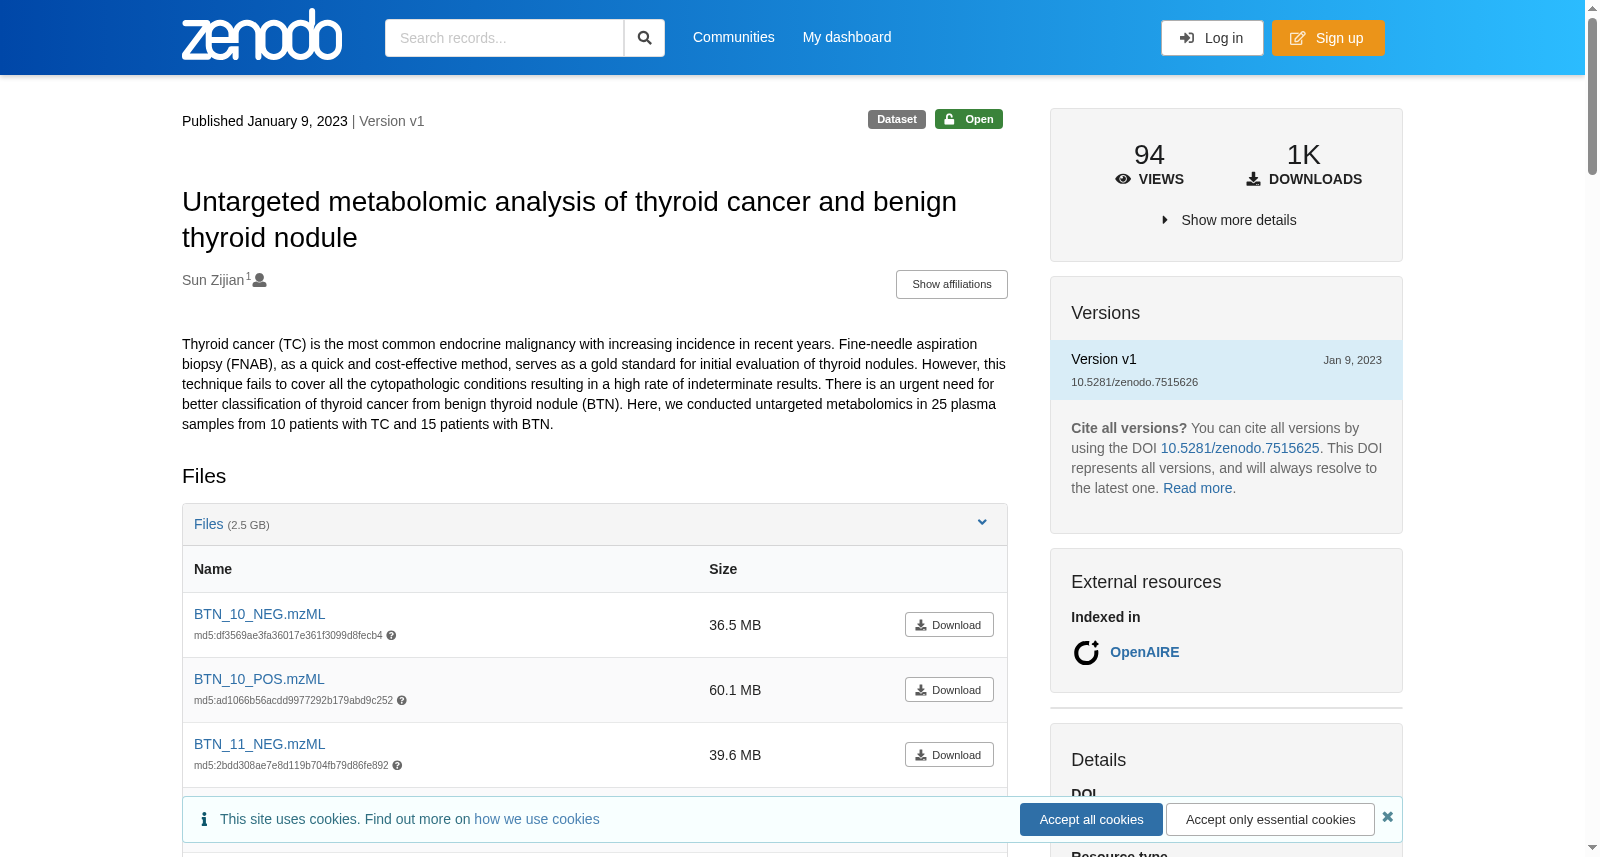
Task: Select Version v1 entry
Action: (x=1226, y=370)
